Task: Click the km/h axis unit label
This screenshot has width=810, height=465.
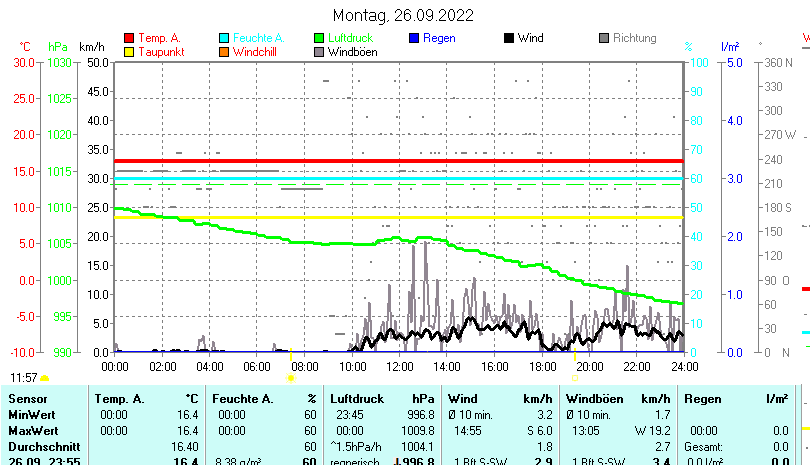Action: pos(91,47)
